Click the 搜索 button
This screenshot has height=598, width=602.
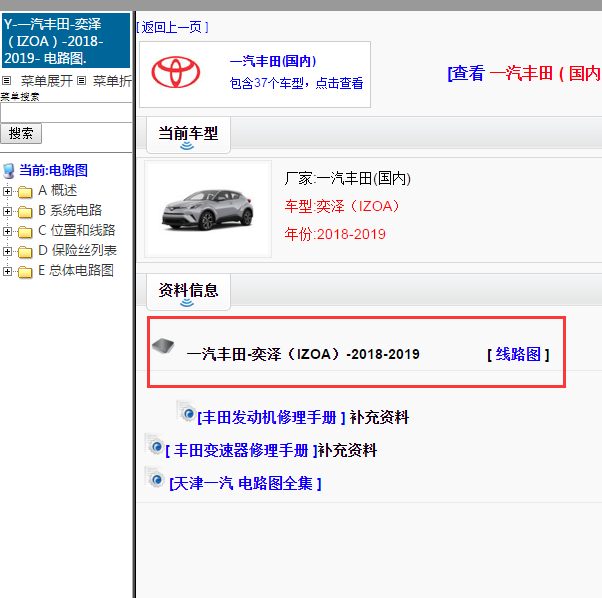click(21, 134)
